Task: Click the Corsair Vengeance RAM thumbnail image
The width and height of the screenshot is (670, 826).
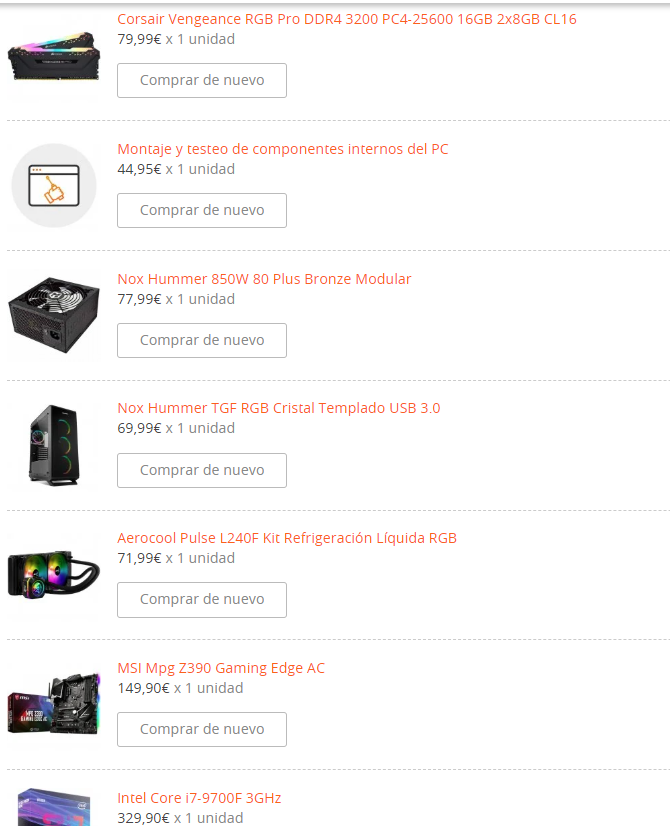Action: (54, 56)
